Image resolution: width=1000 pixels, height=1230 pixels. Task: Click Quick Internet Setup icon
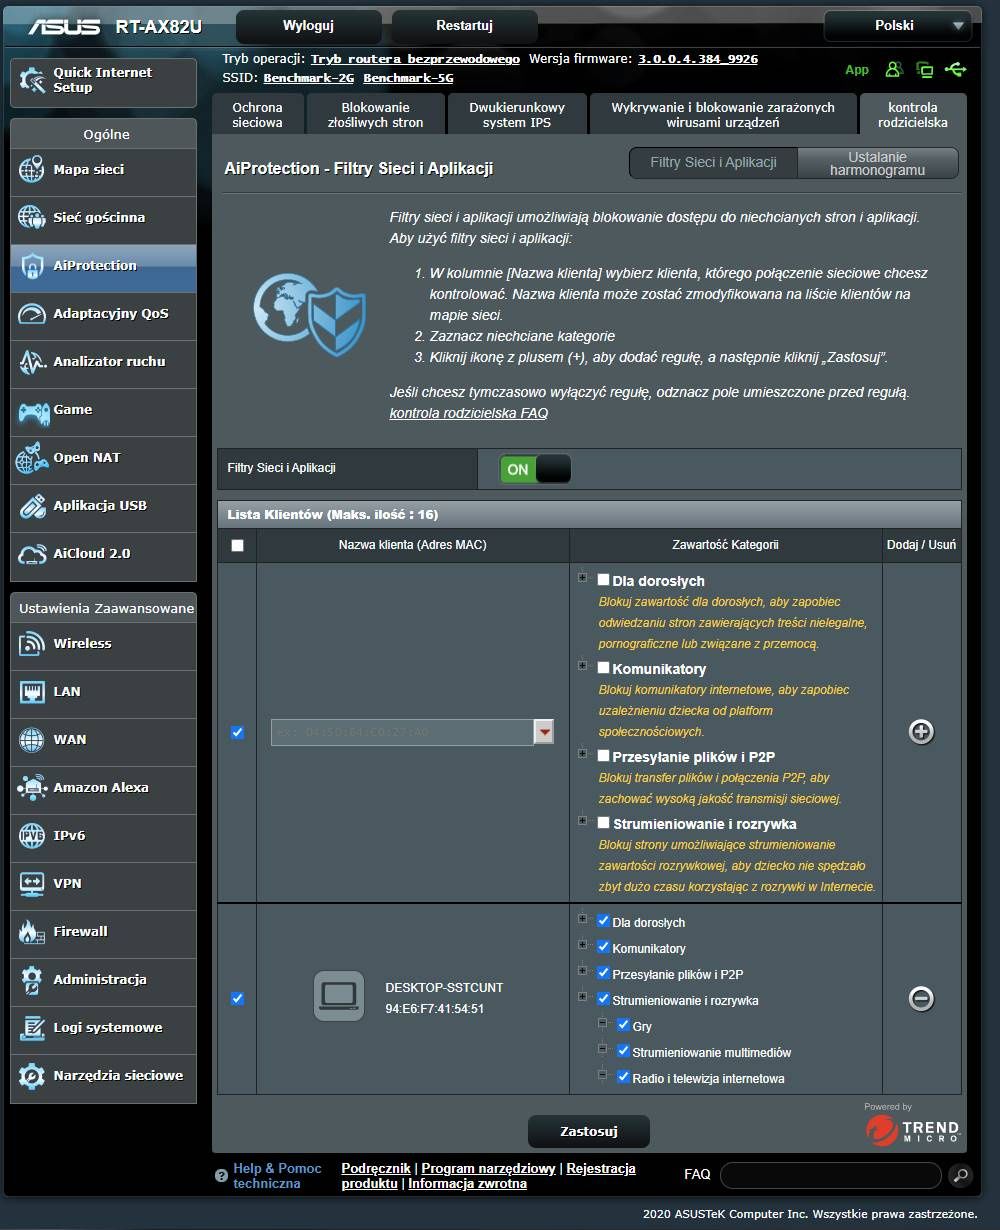point(32,81)
